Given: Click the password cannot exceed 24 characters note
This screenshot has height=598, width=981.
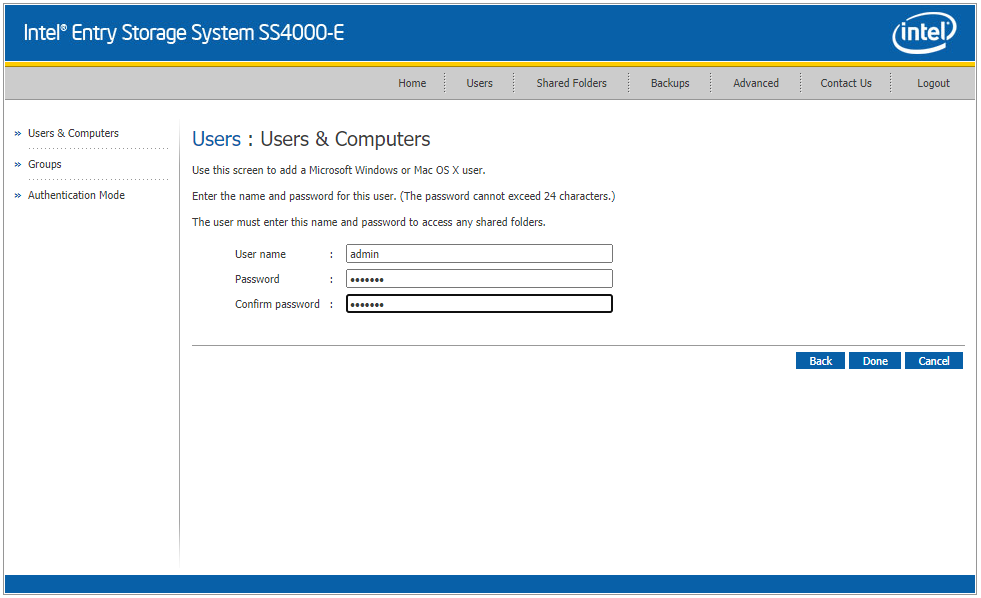Looking at the screenshot, I should coord(507,196).
